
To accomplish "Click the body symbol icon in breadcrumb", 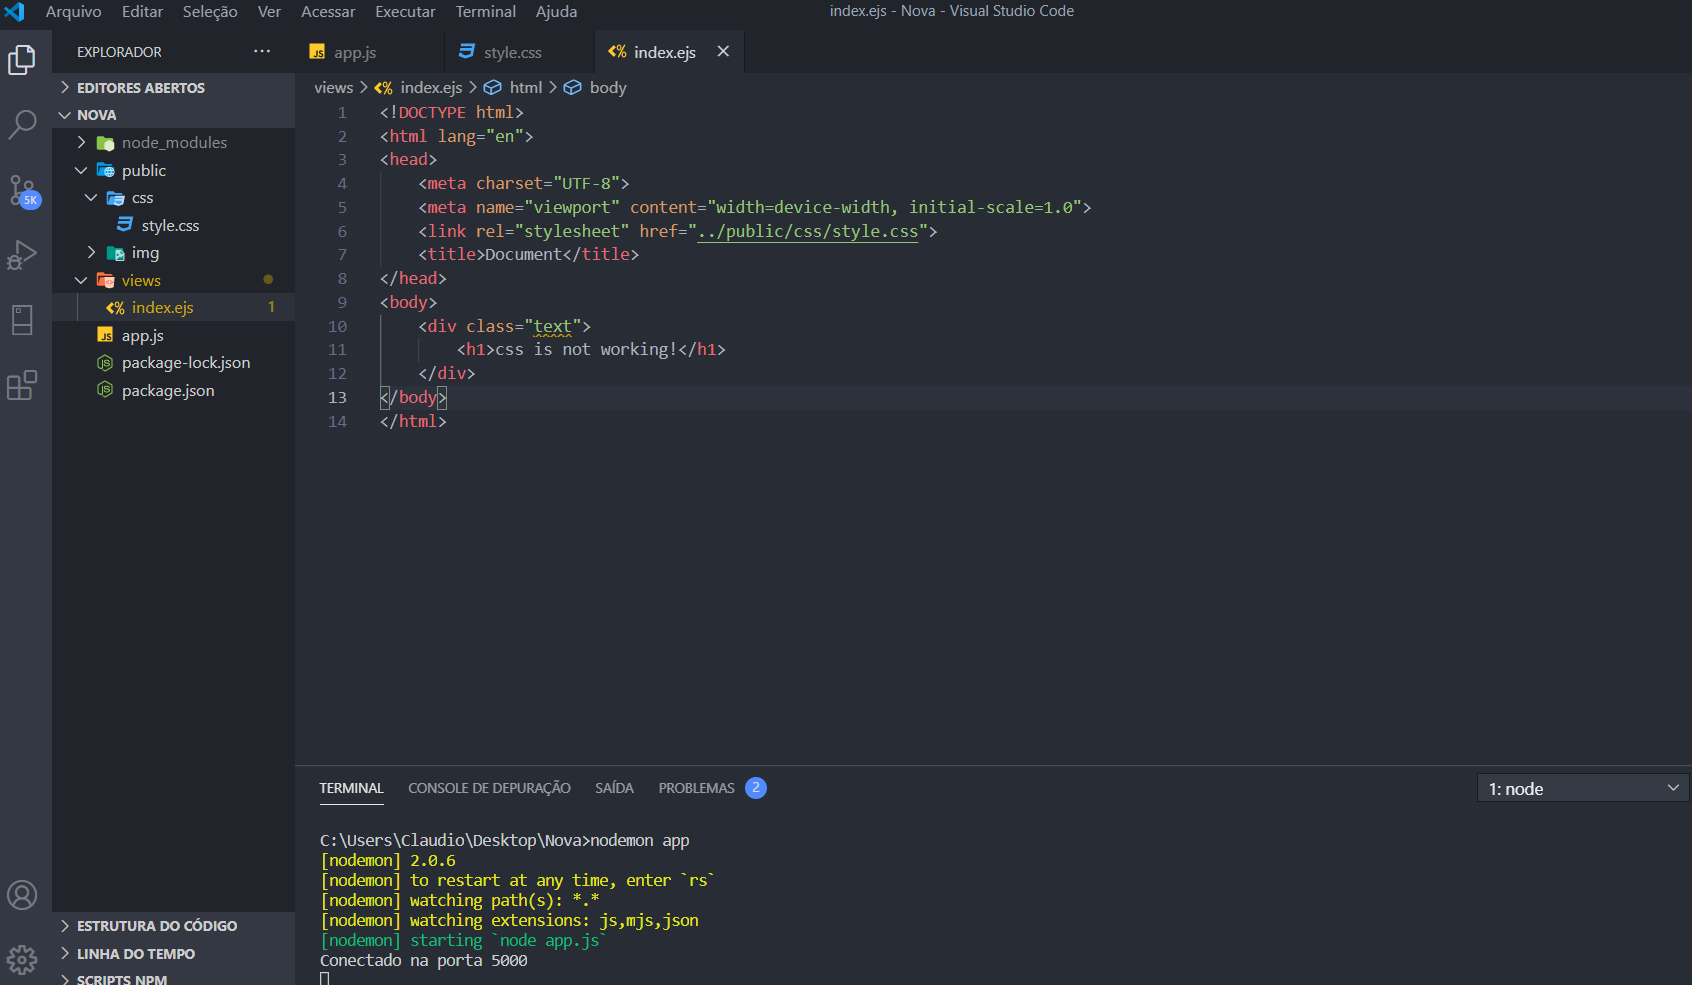I will 573,88.
